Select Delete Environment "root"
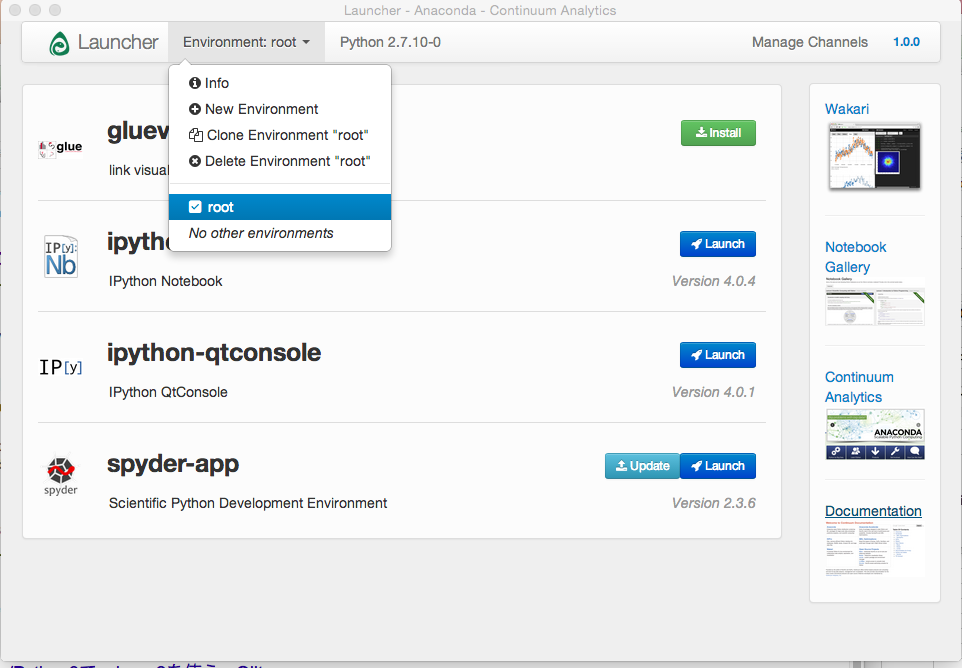This screenshot has width=962, height=668. tap(280, 161)
